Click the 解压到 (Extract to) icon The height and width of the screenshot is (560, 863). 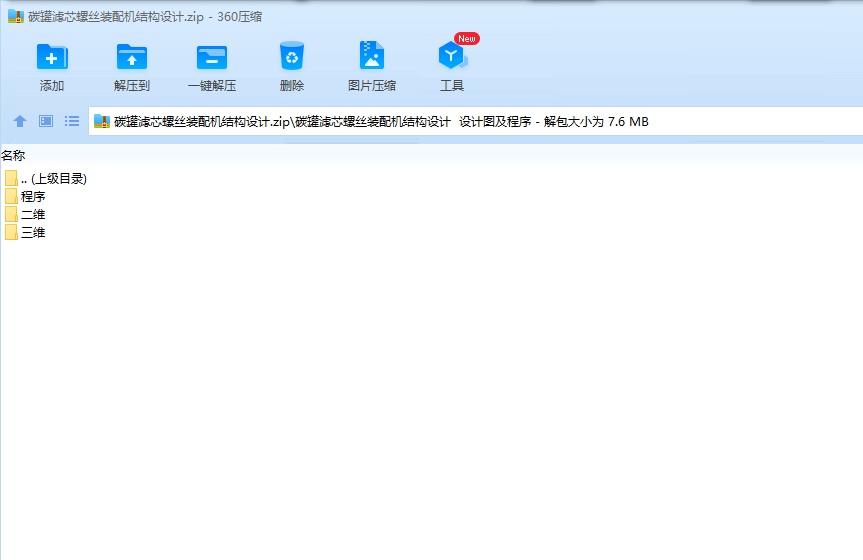click(x=132, y=57)
